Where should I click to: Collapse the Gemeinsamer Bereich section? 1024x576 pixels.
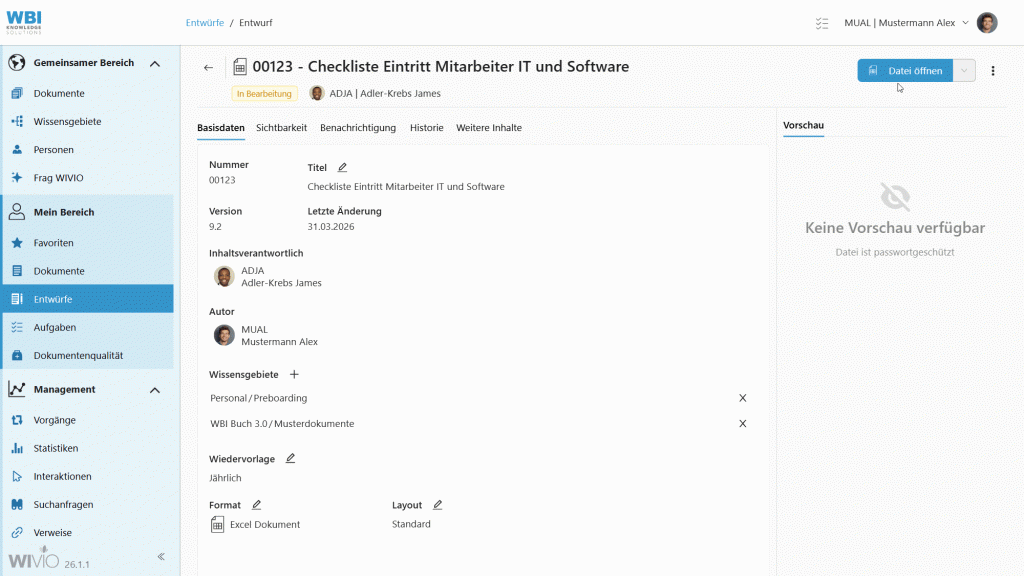tap(154, 62)
